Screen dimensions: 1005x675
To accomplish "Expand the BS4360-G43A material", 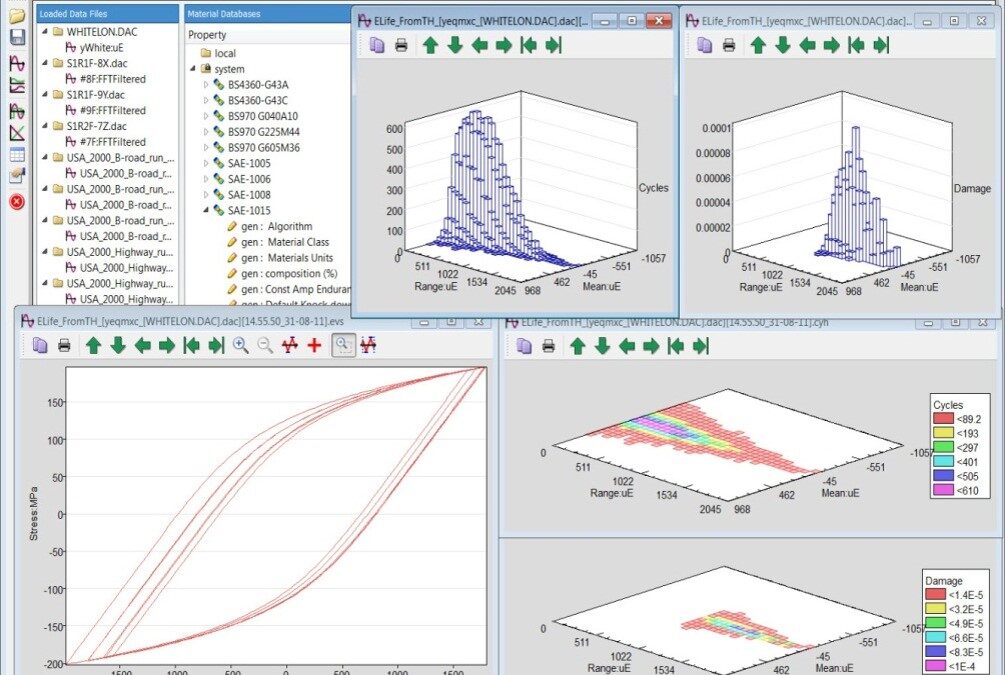I will click(x=206, y=85).
